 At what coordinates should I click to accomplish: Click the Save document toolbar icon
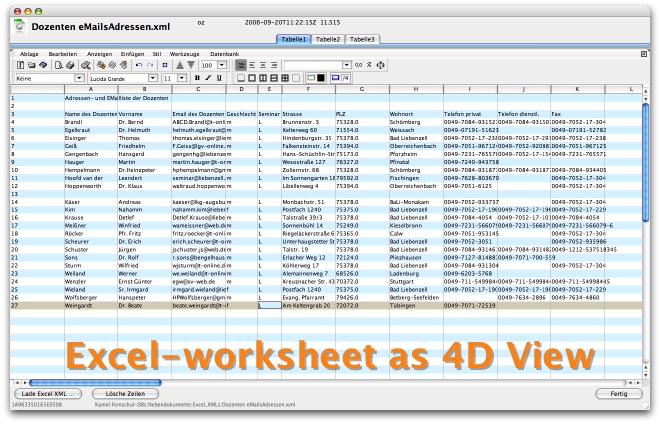coord(43,65)
